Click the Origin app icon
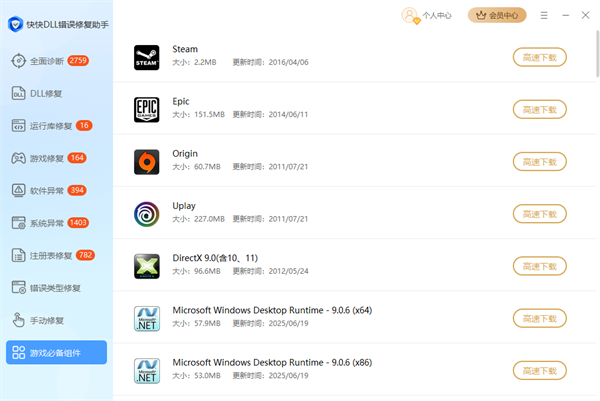The width and height of the screenshot is (600, 401). point(147,161)
